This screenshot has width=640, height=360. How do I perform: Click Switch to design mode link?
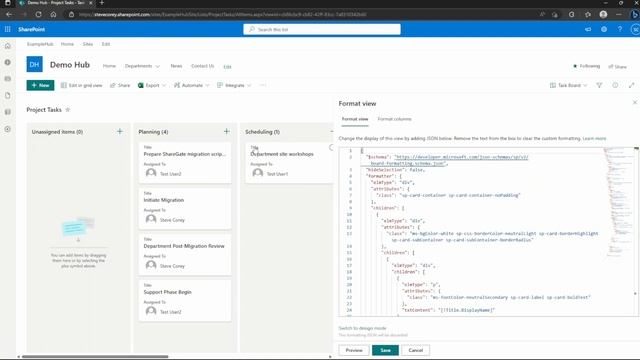pyautogui.click(x=362, y=328)
